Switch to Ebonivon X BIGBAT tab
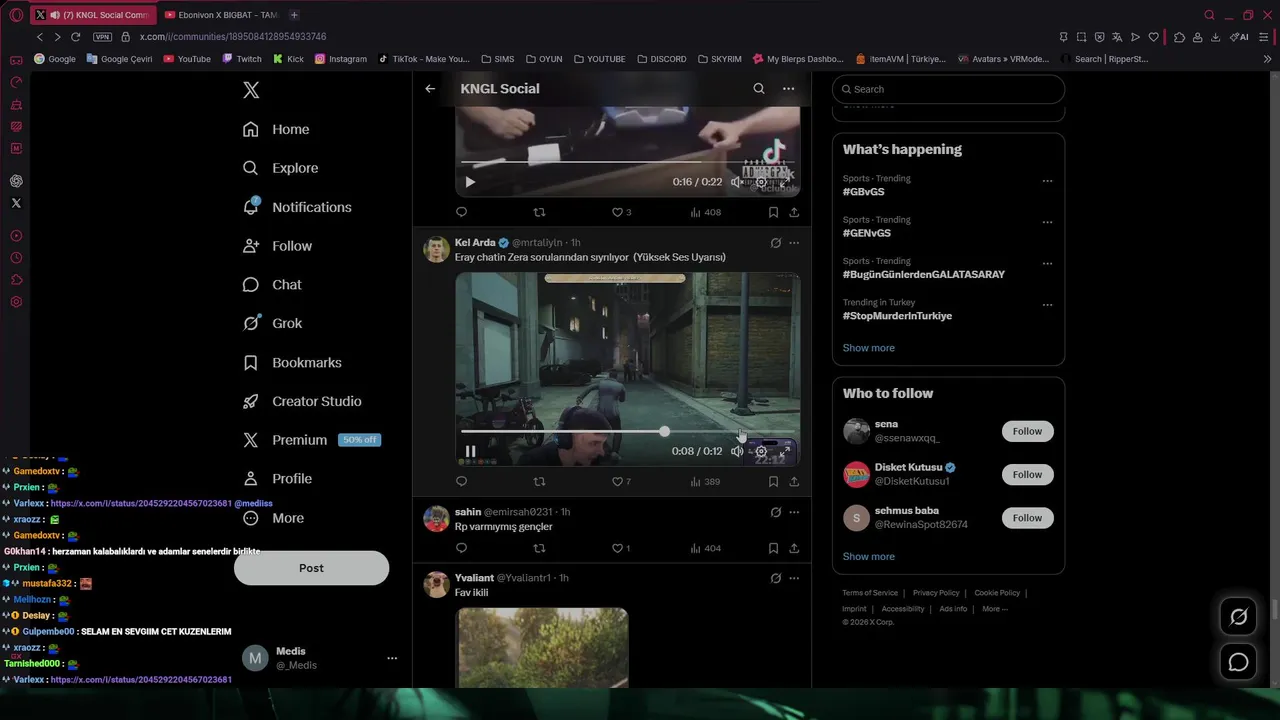 [x=220, y=15]
